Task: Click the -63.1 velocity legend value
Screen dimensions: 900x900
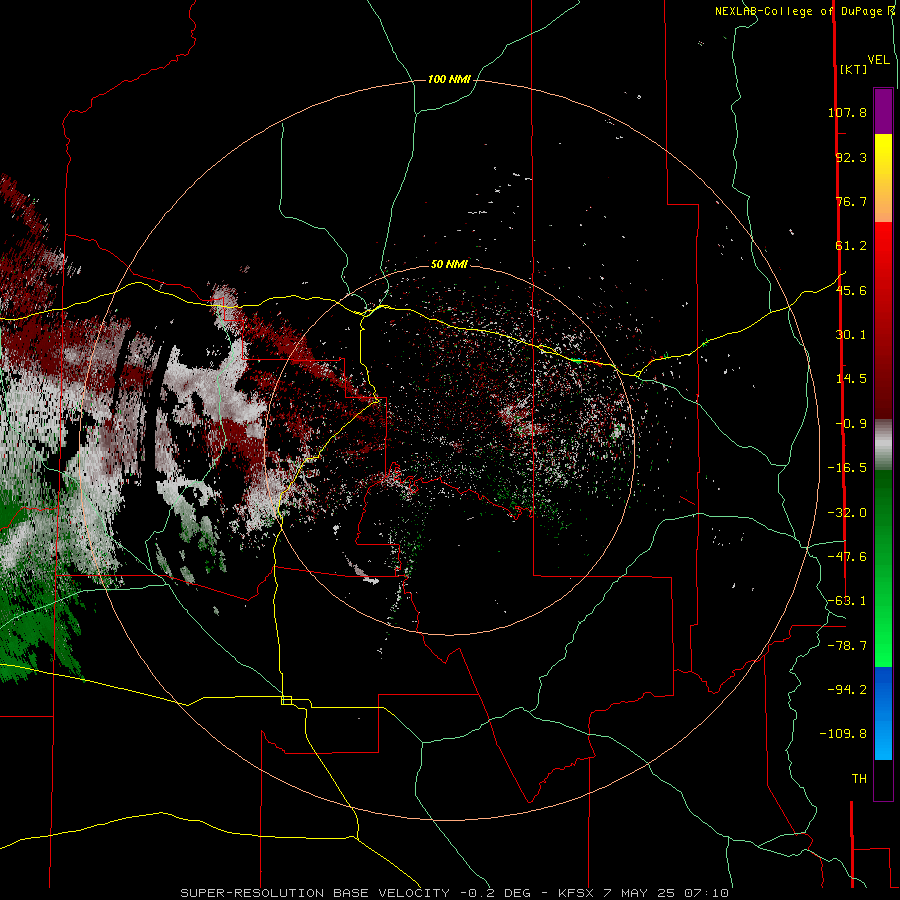Action: (847, 601)
